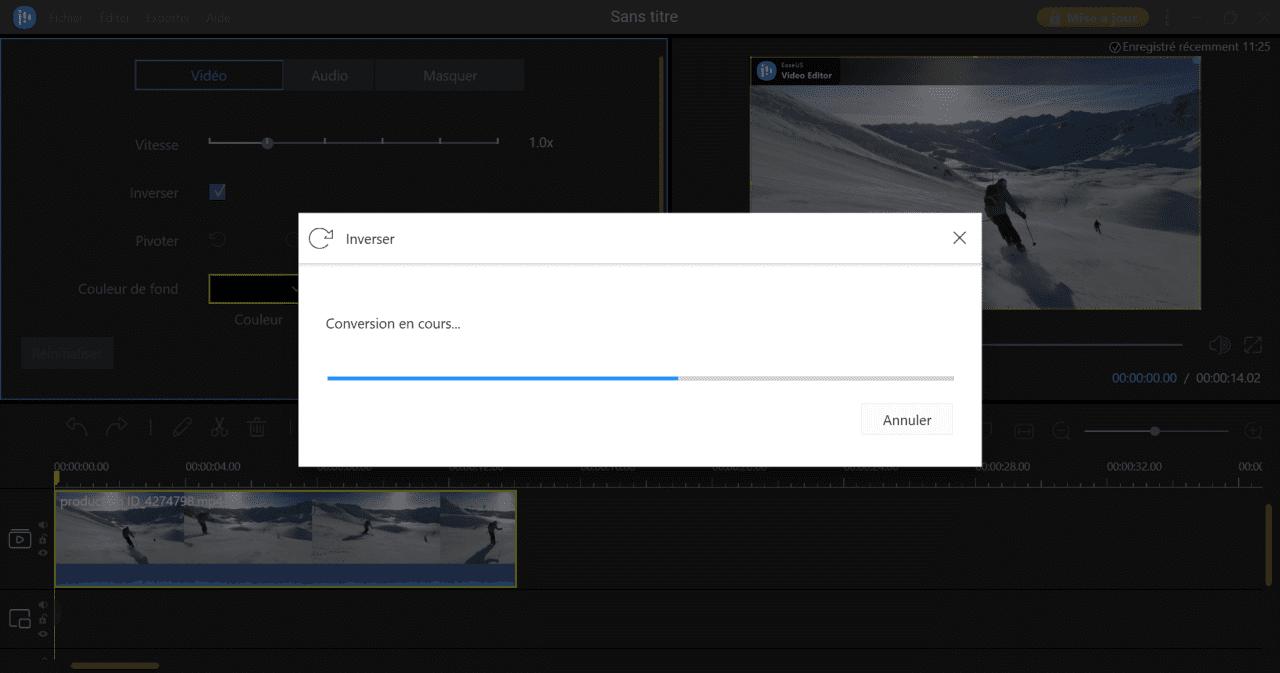Open the Couleur de fond dropdown
This screenshot has height=673, width=1280.
(255, 288)
